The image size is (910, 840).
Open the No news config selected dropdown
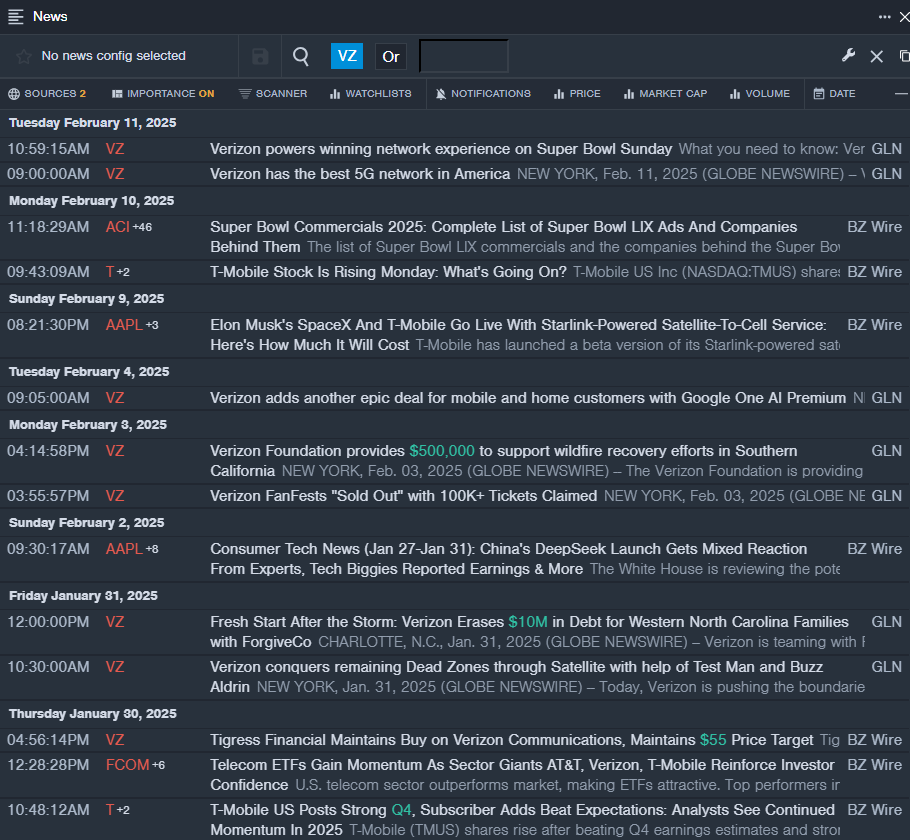point(113,56)
